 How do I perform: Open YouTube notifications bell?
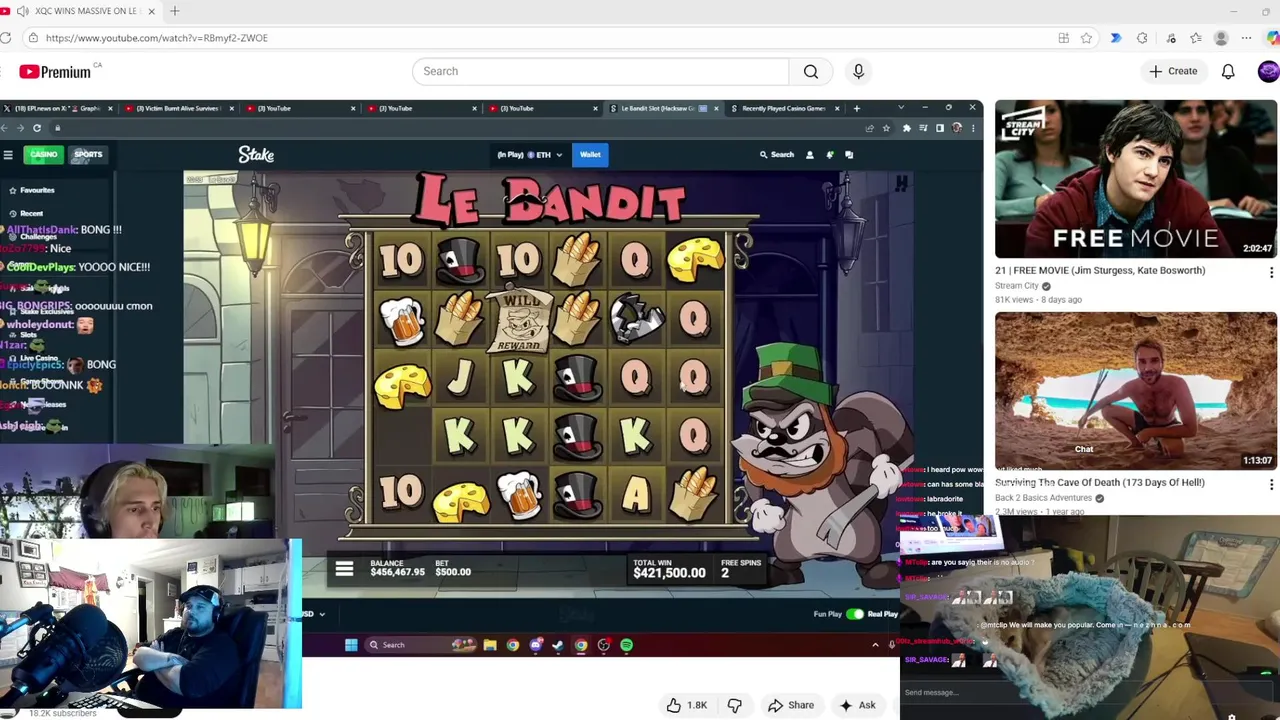pos(1228,71)
